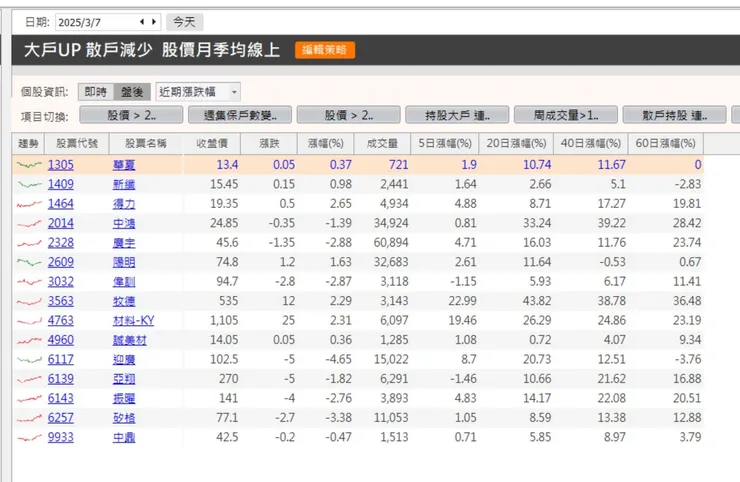
Task: Open the 誠美材 stock name link
Action: (130, 340)
